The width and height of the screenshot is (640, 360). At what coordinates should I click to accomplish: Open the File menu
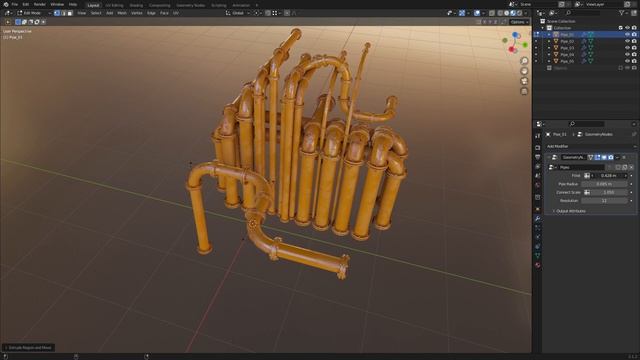click(15, 4)
